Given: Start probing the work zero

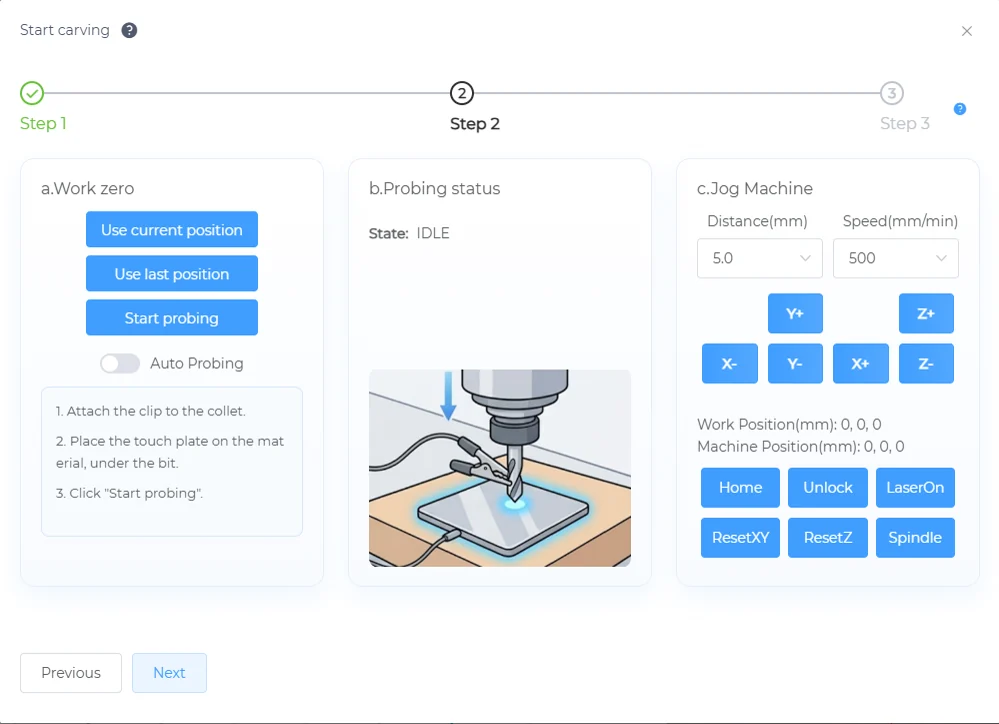Looking at the screenshot, I should point(172,317).
